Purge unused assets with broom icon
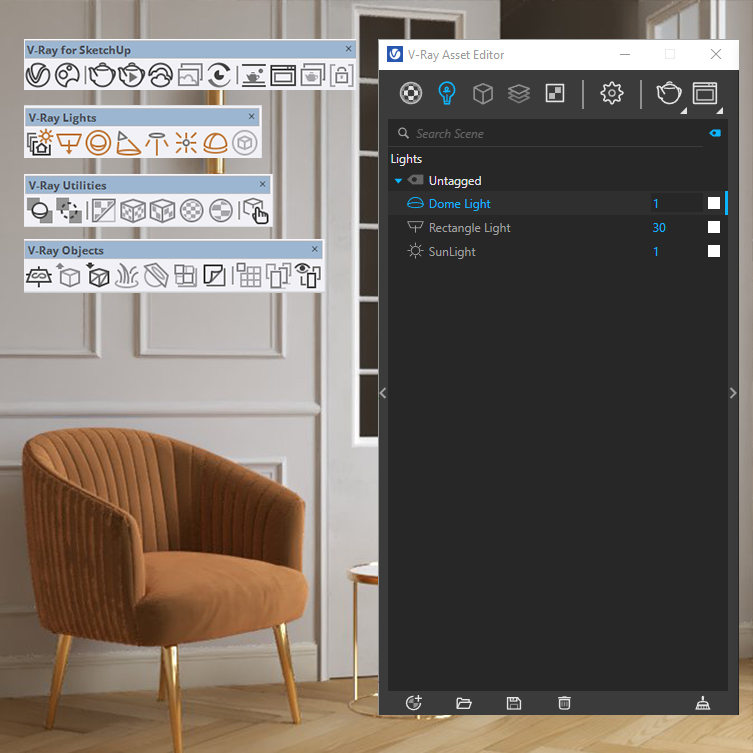Screen dimensions: 753x753 [x=703, y=703]
